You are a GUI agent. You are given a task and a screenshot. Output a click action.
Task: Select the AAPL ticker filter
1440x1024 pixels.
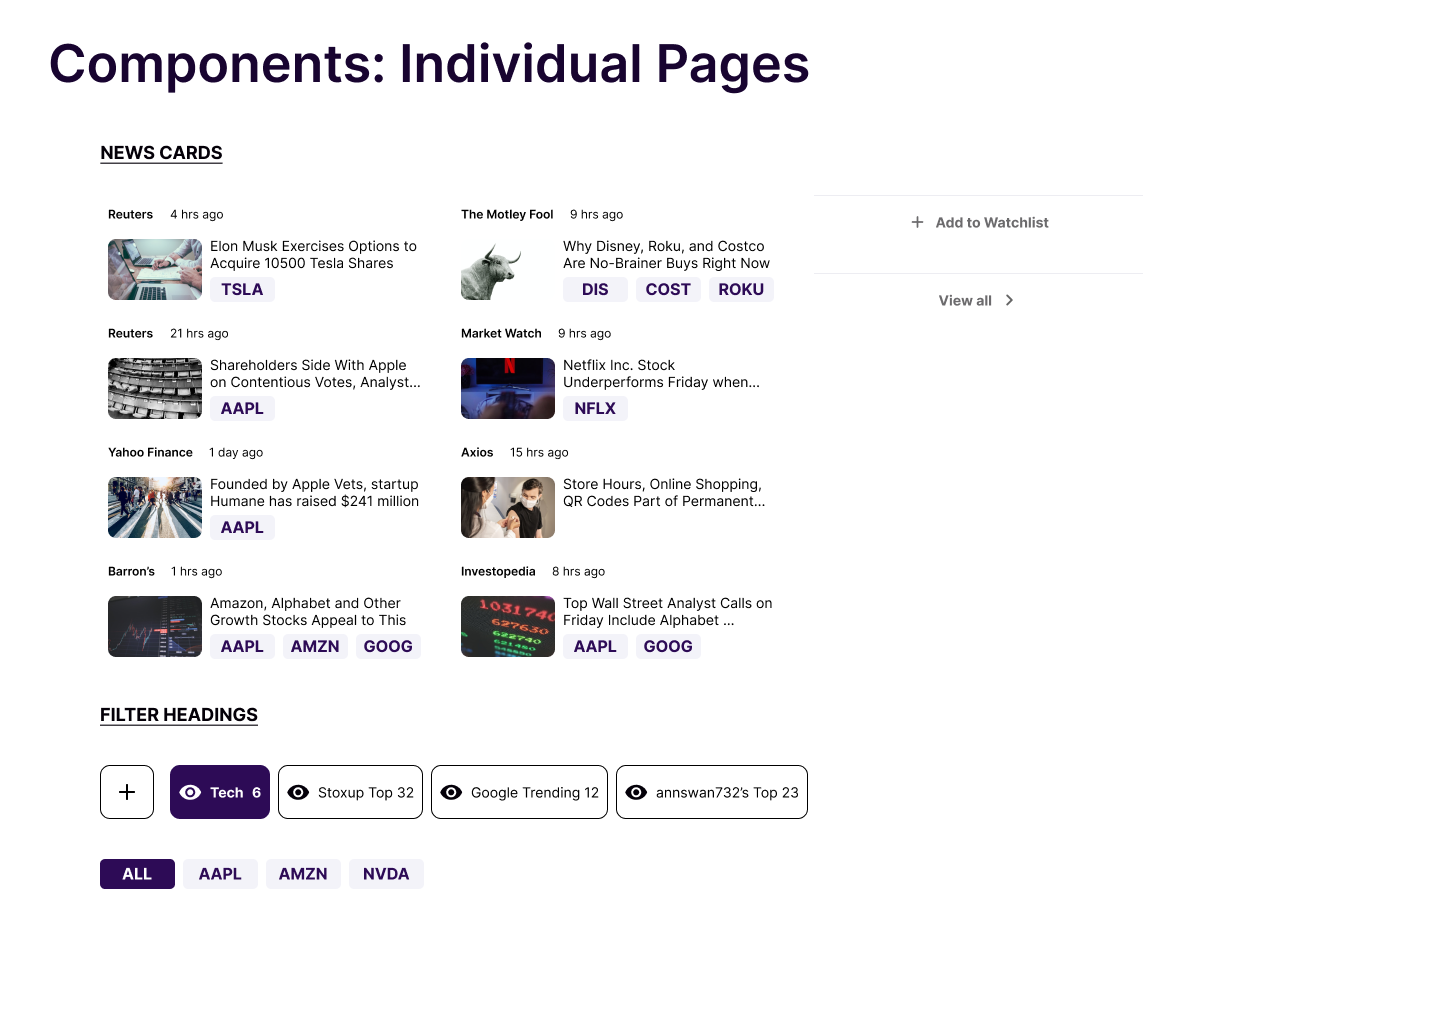220,873
